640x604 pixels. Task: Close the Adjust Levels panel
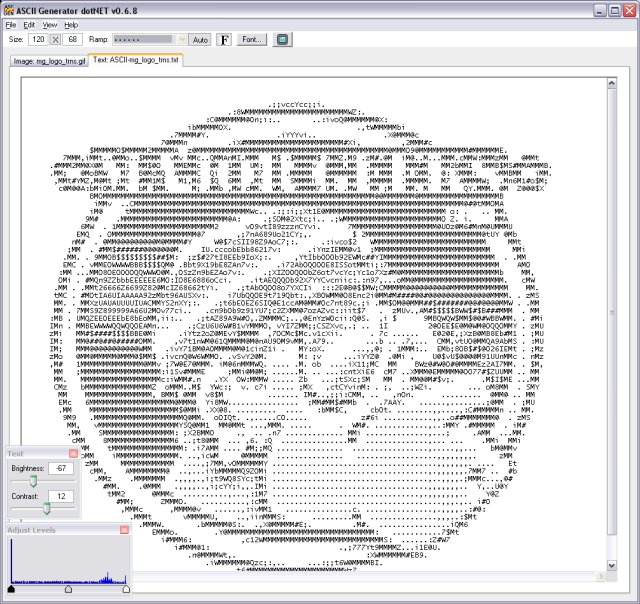124,530
